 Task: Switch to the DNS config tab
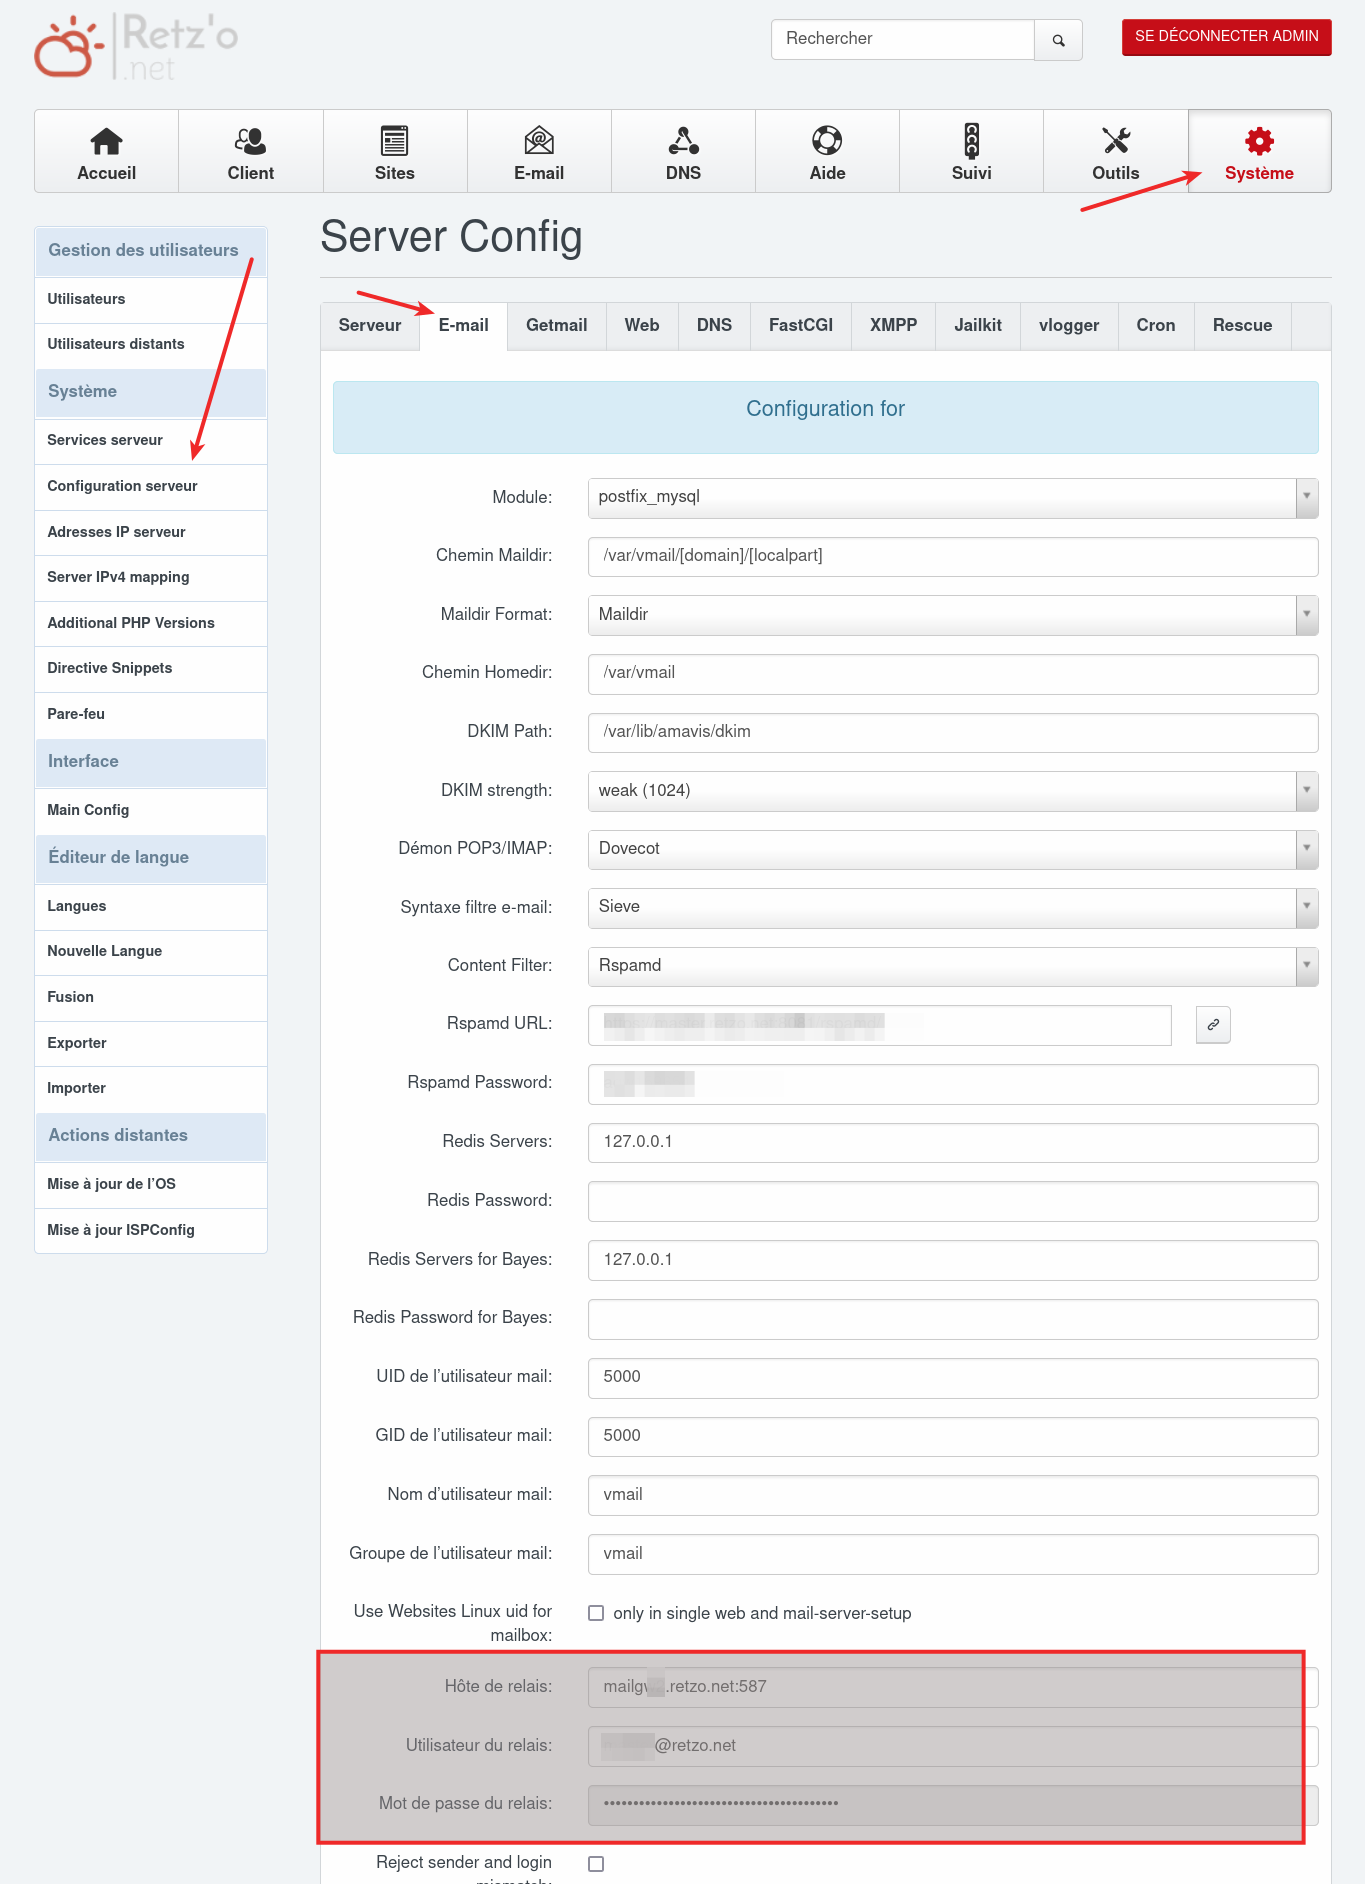(715, 326)
